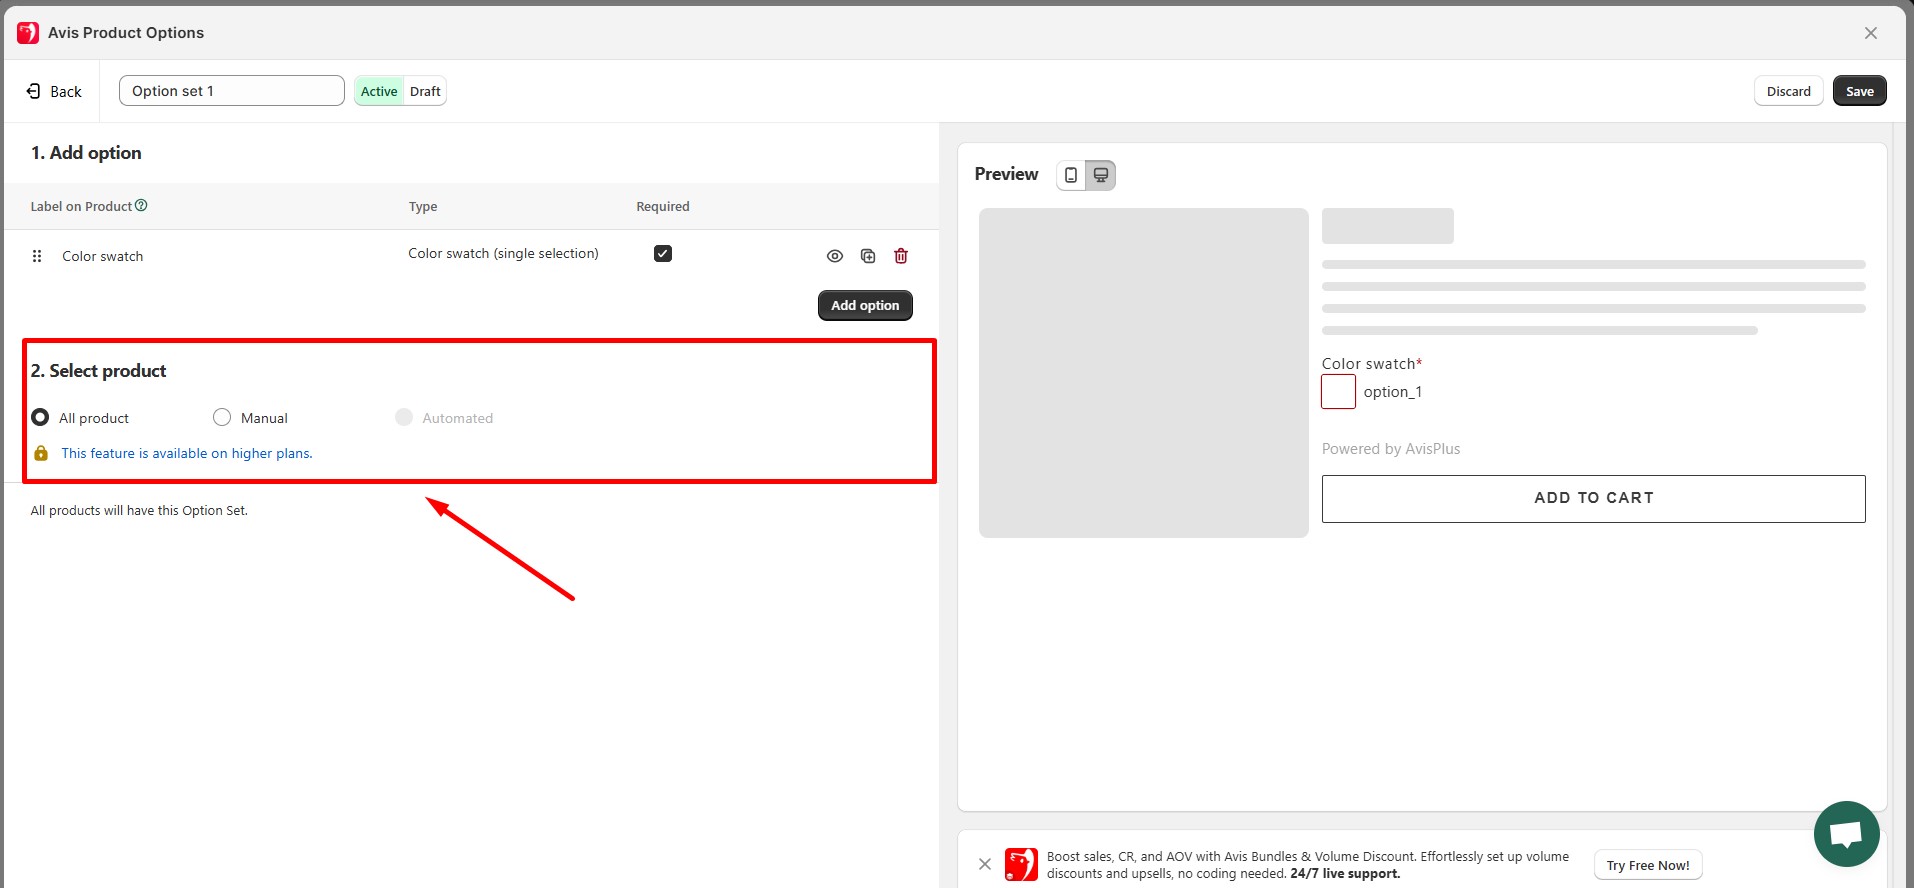This screenshot has height=888, width=1914.
Task: Click the Avis Bundles promo logo
Action: click(x=1021, y=864)
